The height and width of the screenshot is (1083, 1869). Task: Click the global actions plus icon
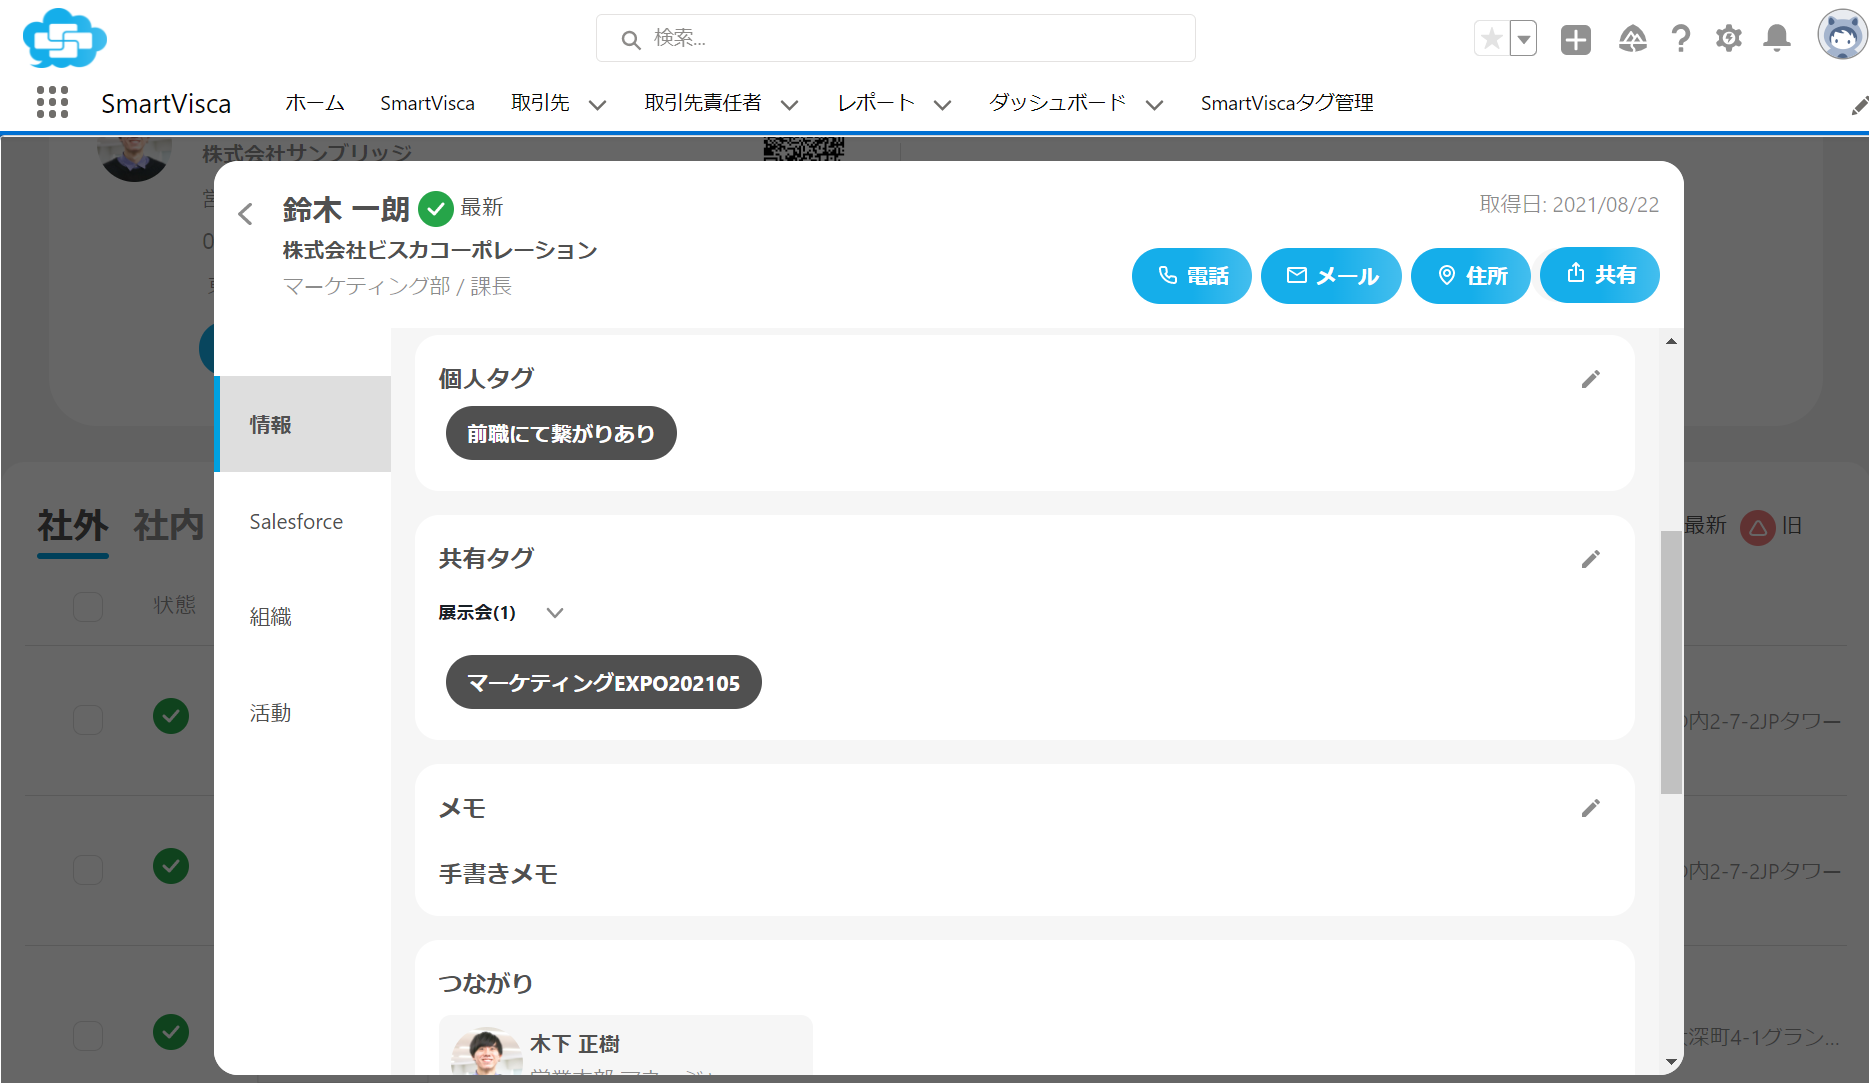click(x=1576, y=39)
